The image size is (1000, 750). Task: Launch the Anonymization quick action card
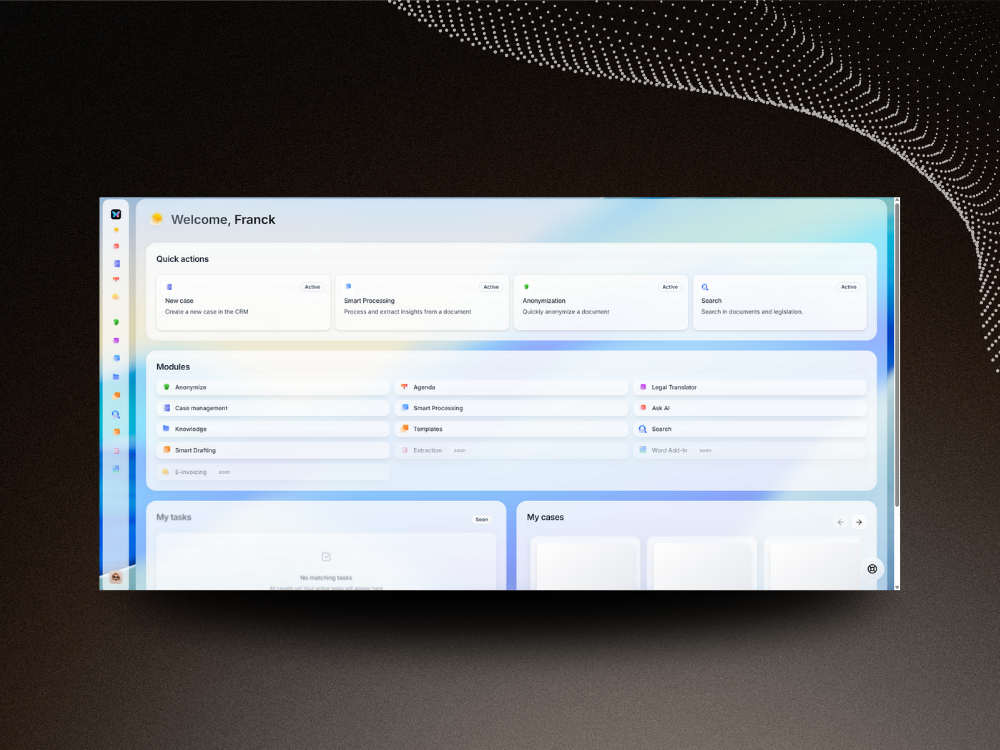pyautogui.click(x=600, y=302)
